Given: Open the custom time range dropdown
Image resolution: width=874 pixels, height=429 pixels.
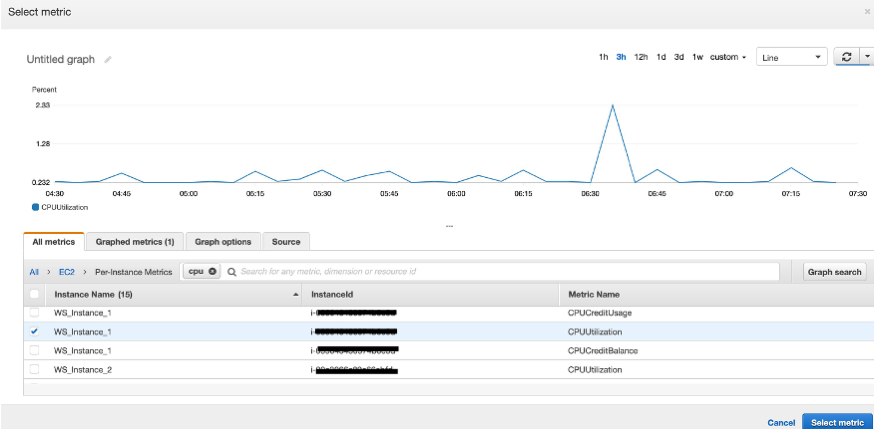Looking at the screenshot, I should point(728,57).
